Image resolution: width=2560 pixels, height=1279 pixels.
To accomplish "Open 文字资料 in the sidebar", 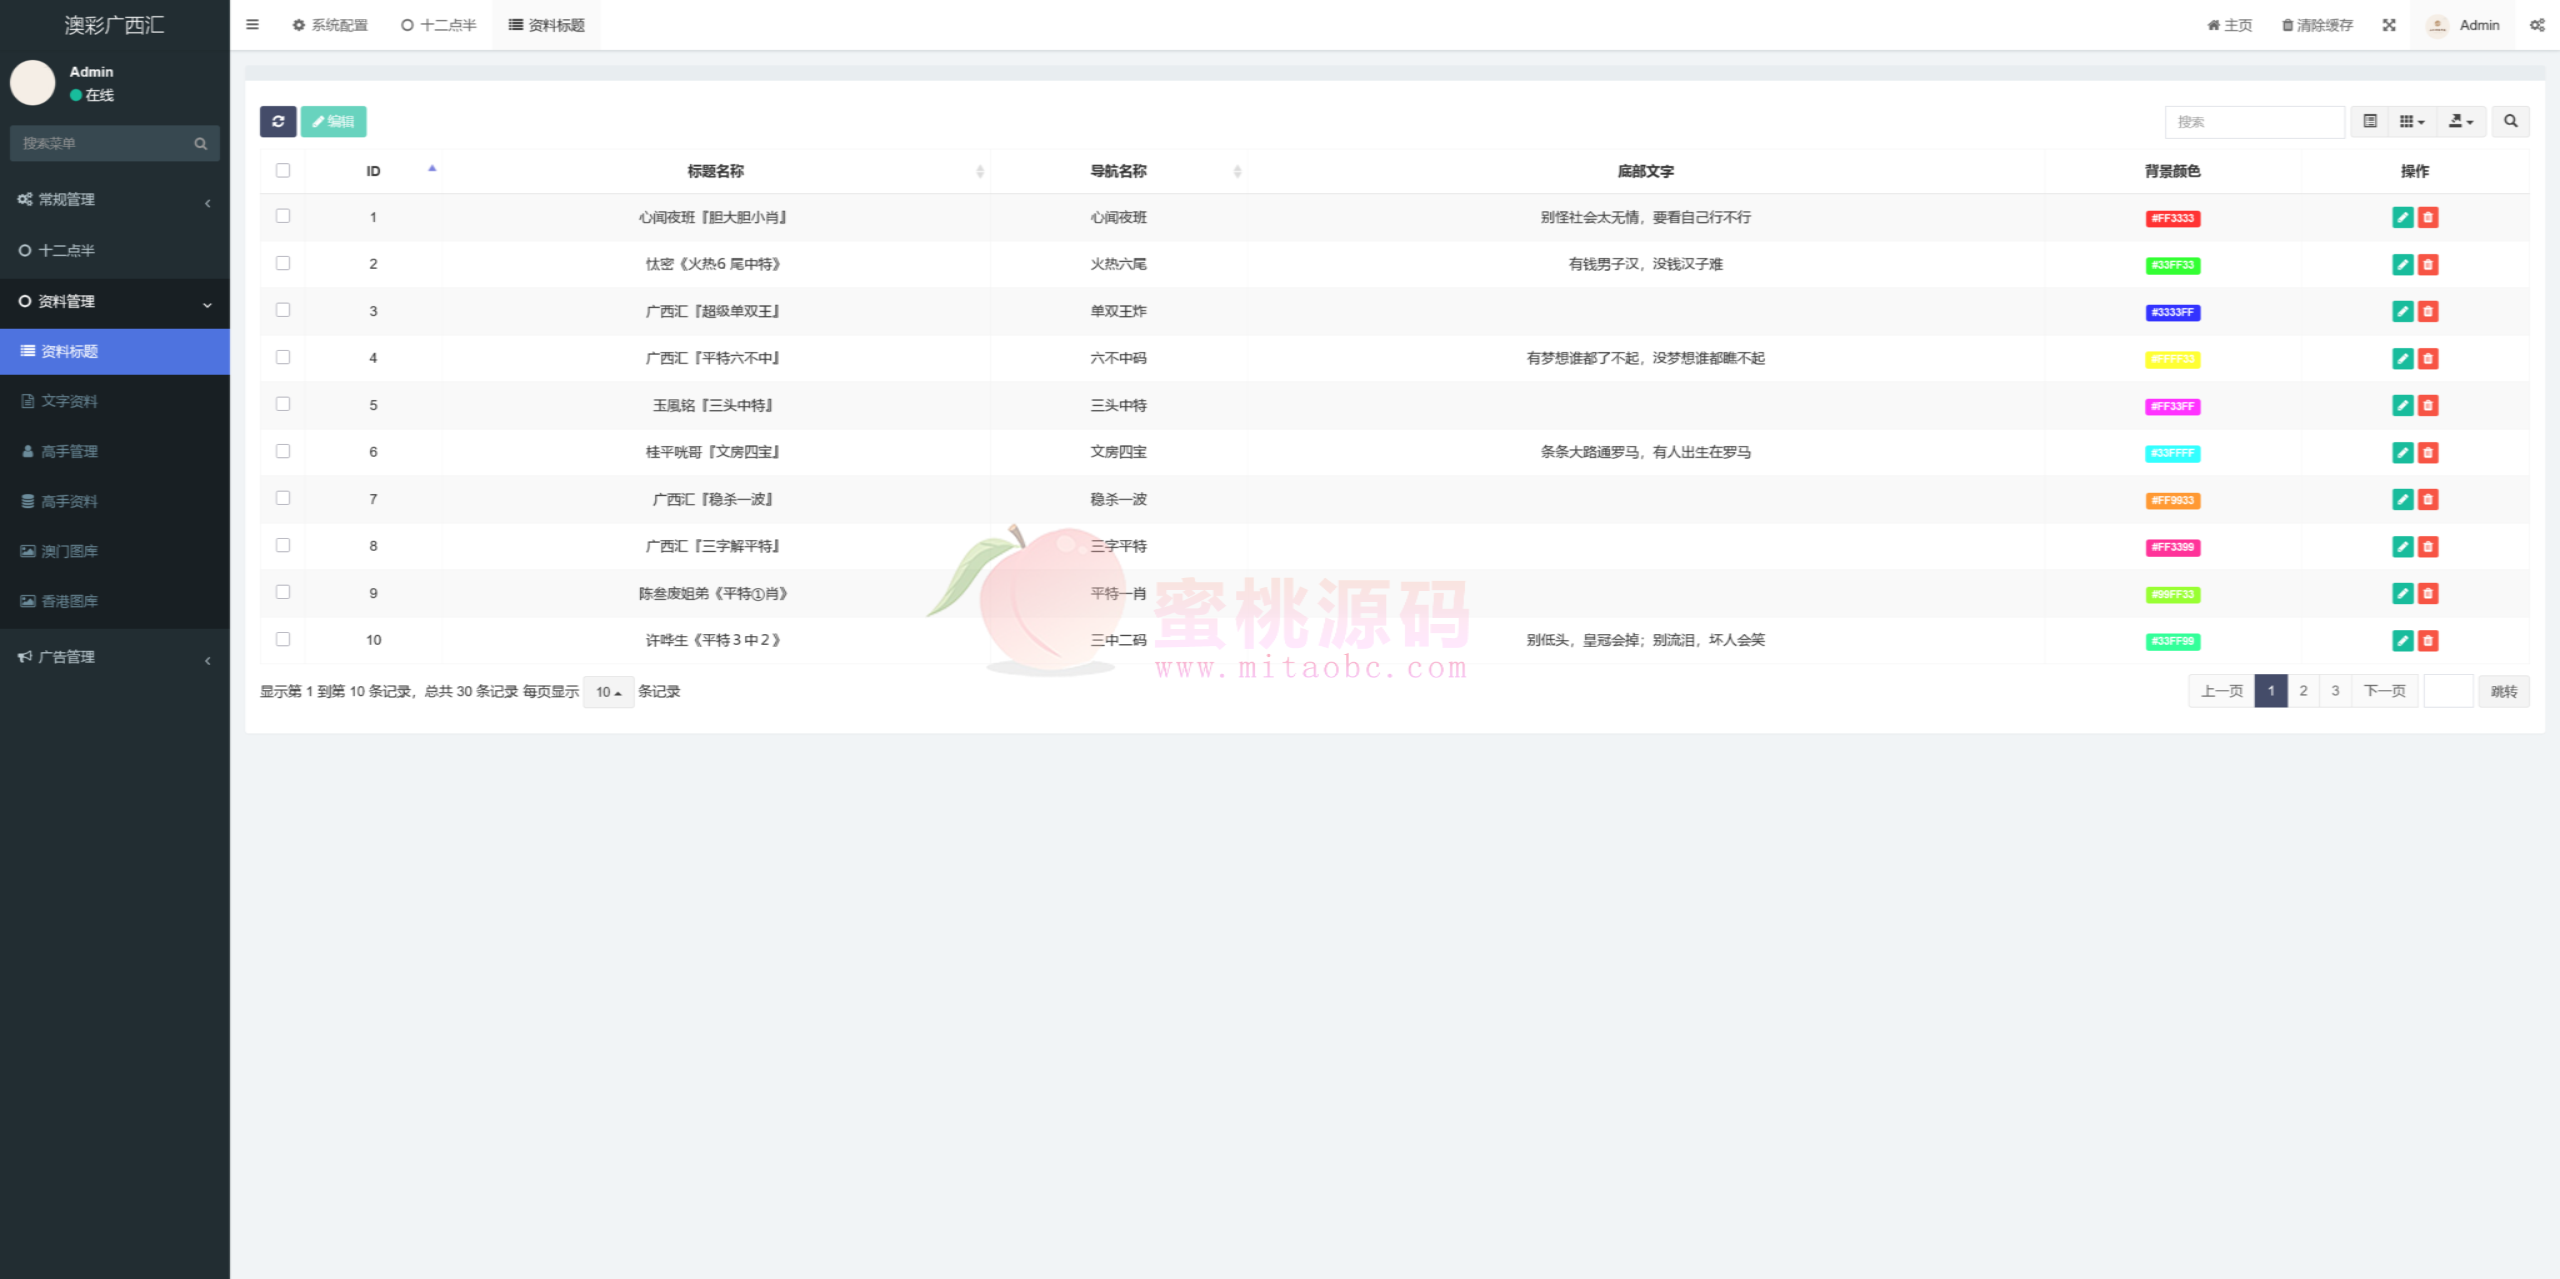I will pyautogui.click(x=69, y=401).
